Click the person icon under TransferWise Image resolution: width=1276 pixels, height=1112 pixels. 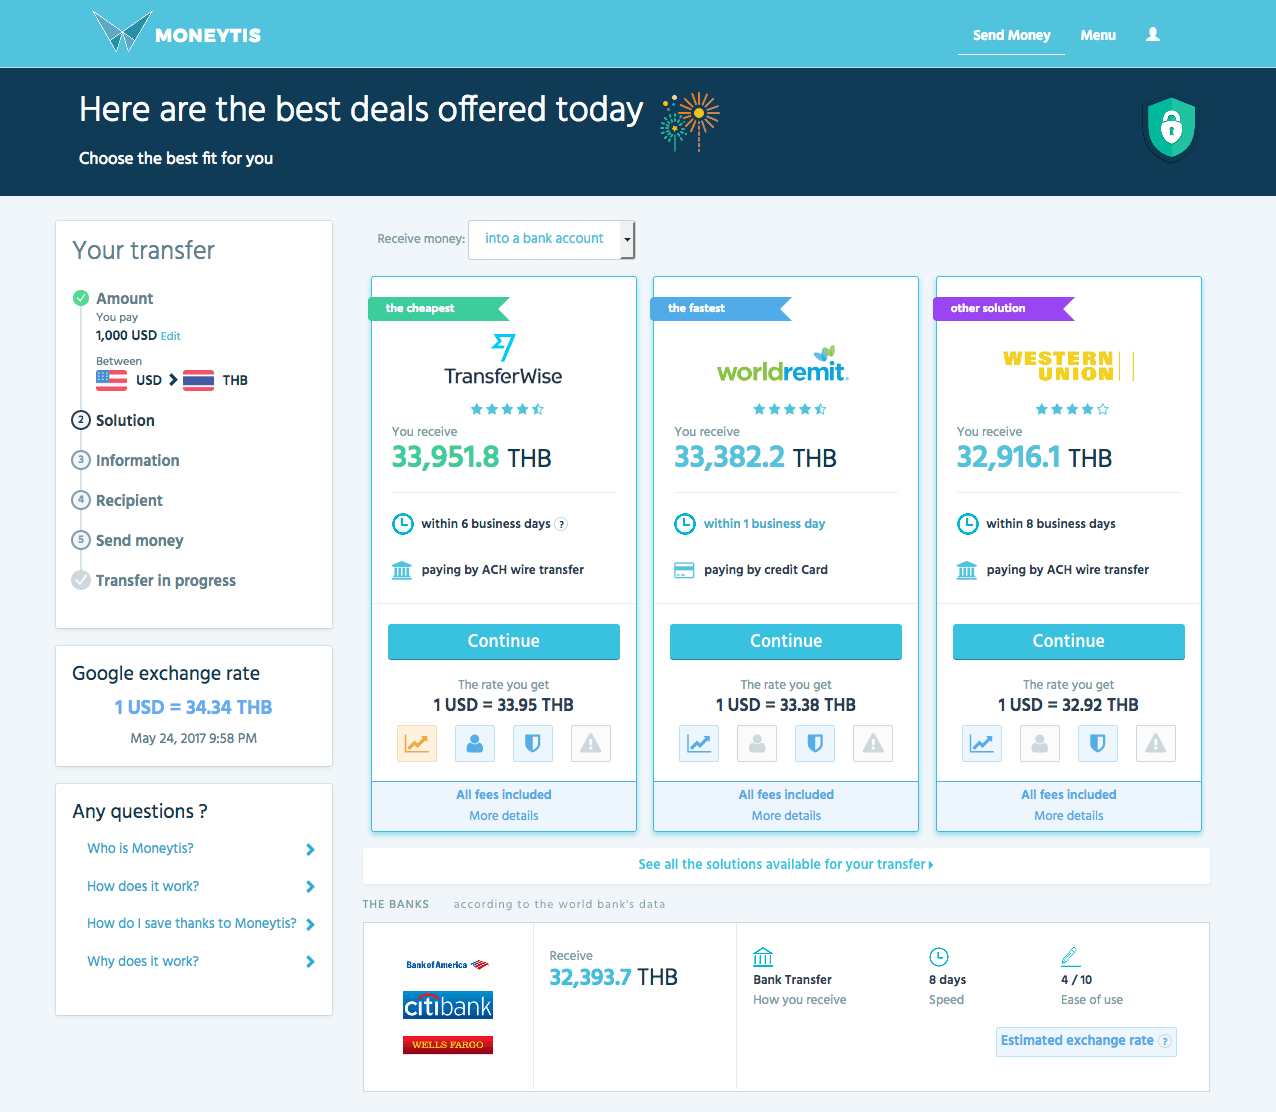tap(475, 743)
